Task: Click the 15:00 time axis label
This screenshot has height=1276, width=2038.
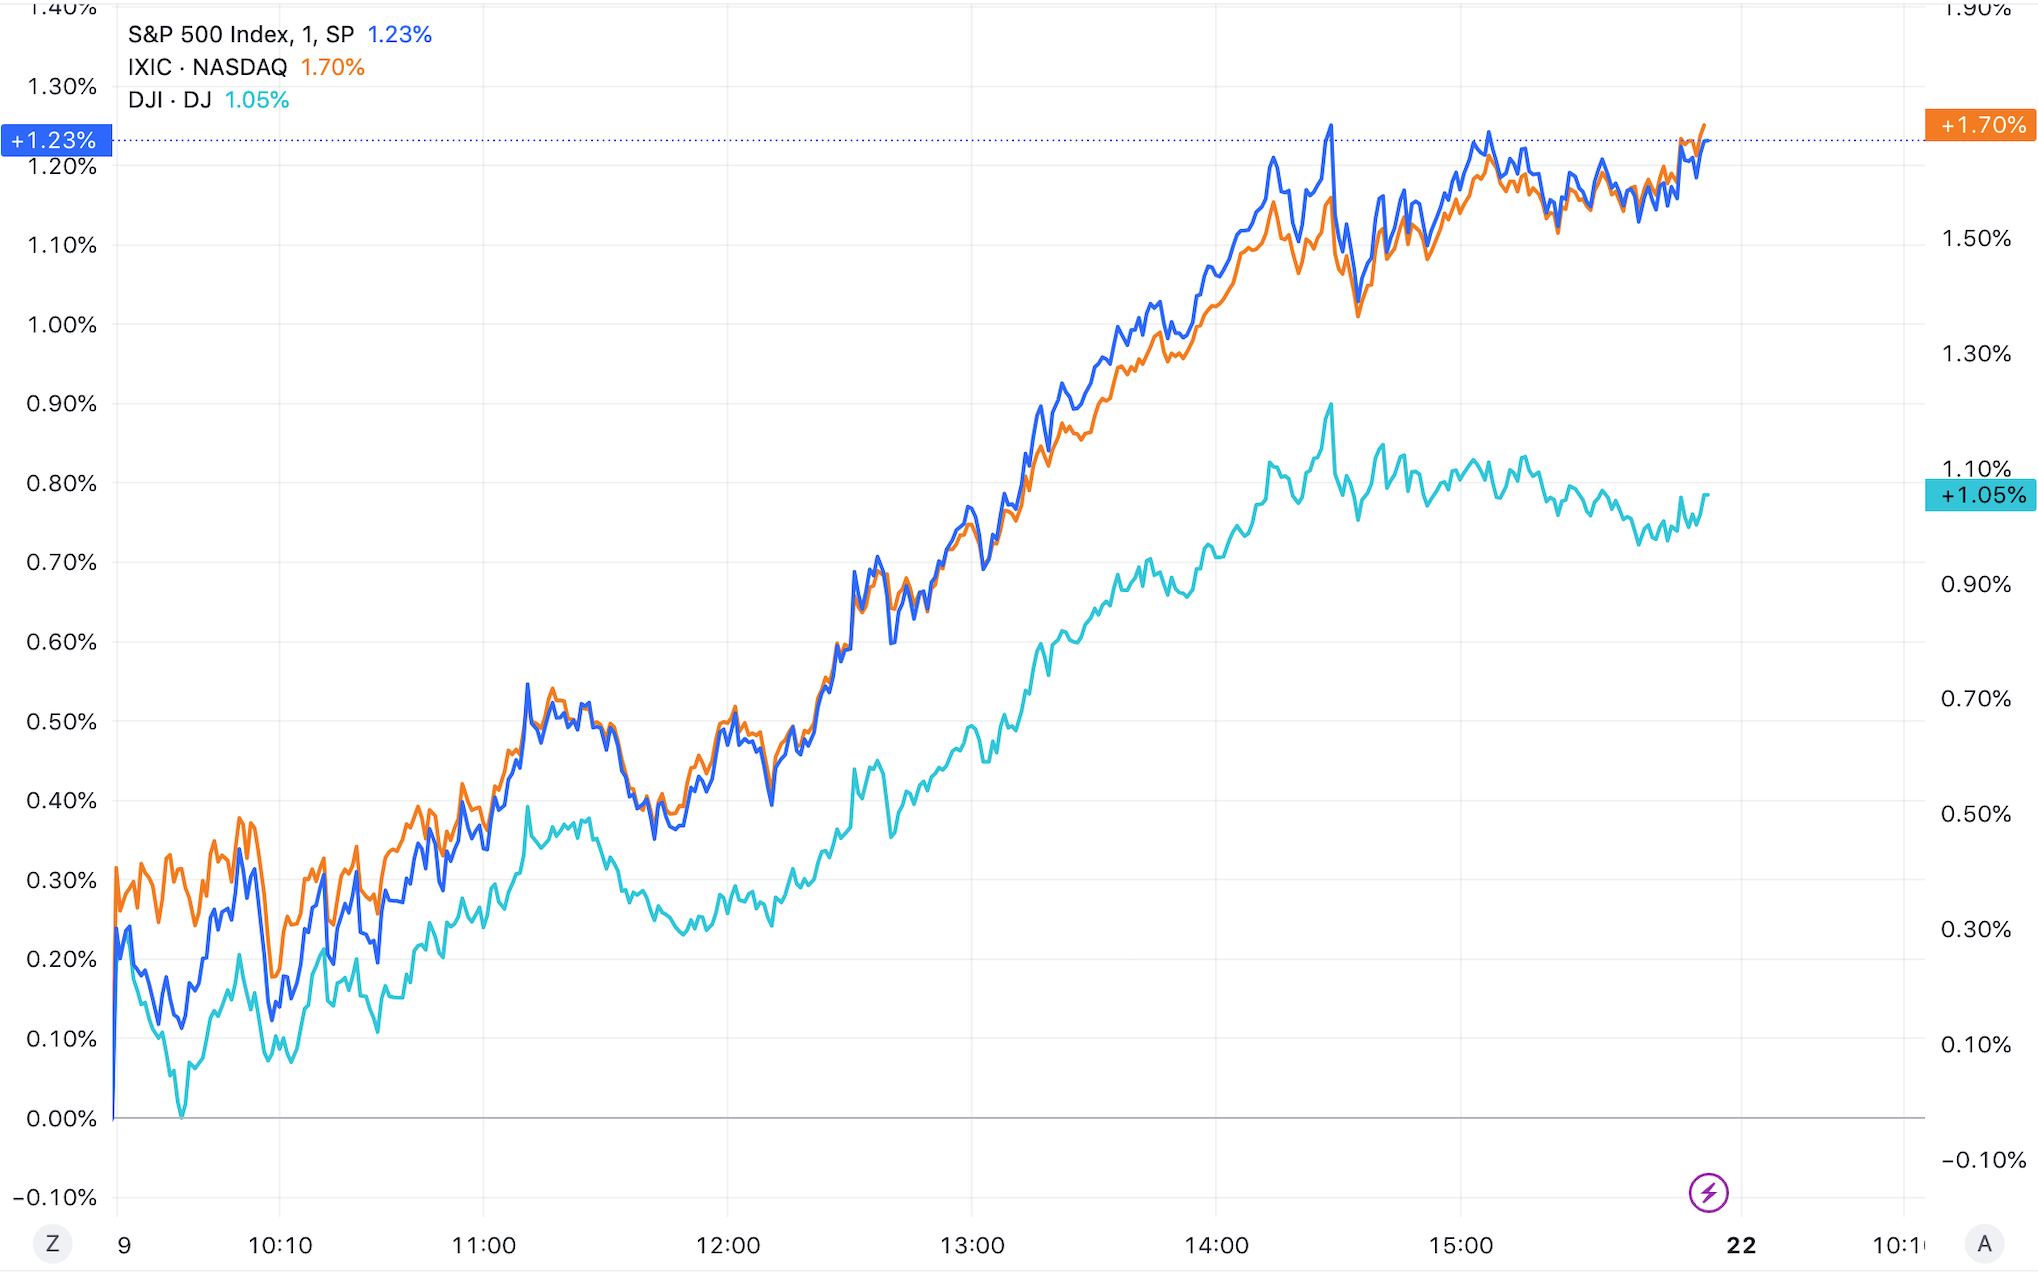Action: 1460,1245
